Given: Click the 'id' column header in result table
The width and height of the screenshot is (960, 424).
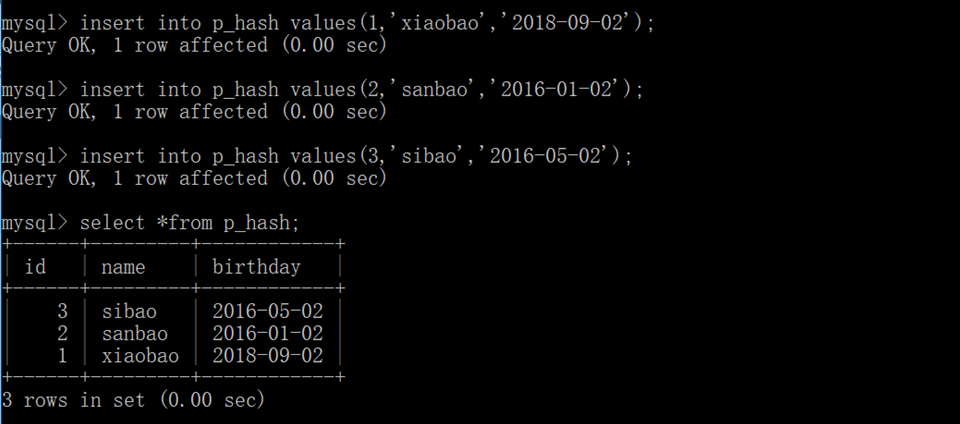Looking at the screenshot, I should [35, 267].
